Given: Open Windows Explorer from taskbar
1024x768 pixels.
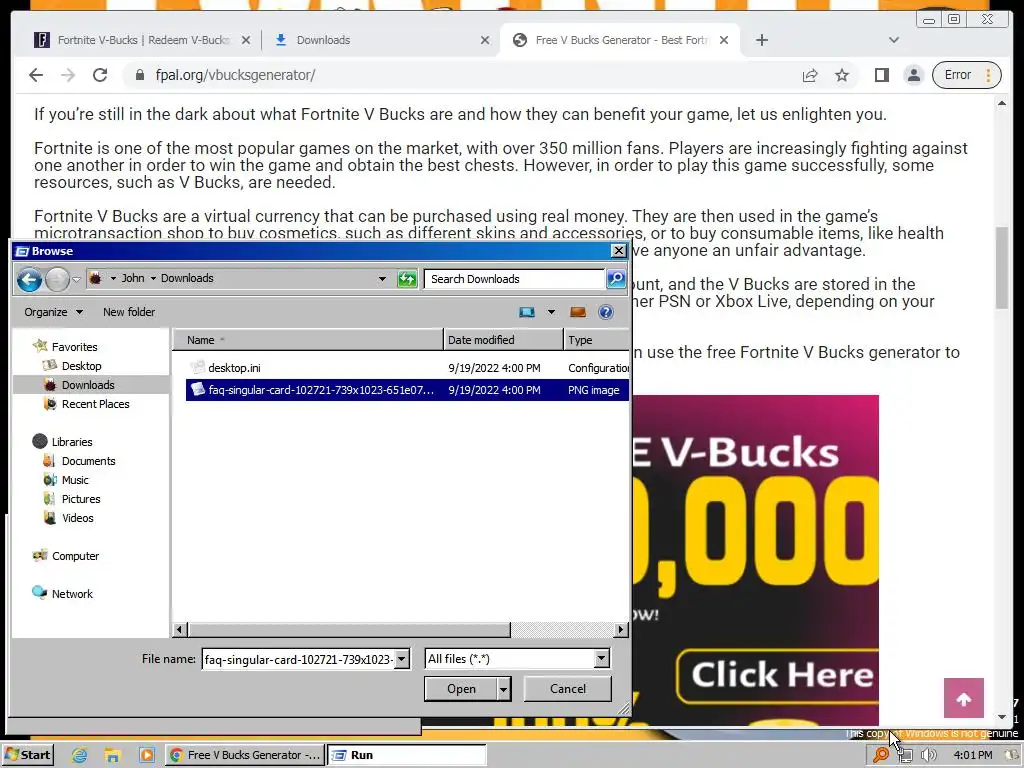Looking at the screenshot, I should [112, 755].
